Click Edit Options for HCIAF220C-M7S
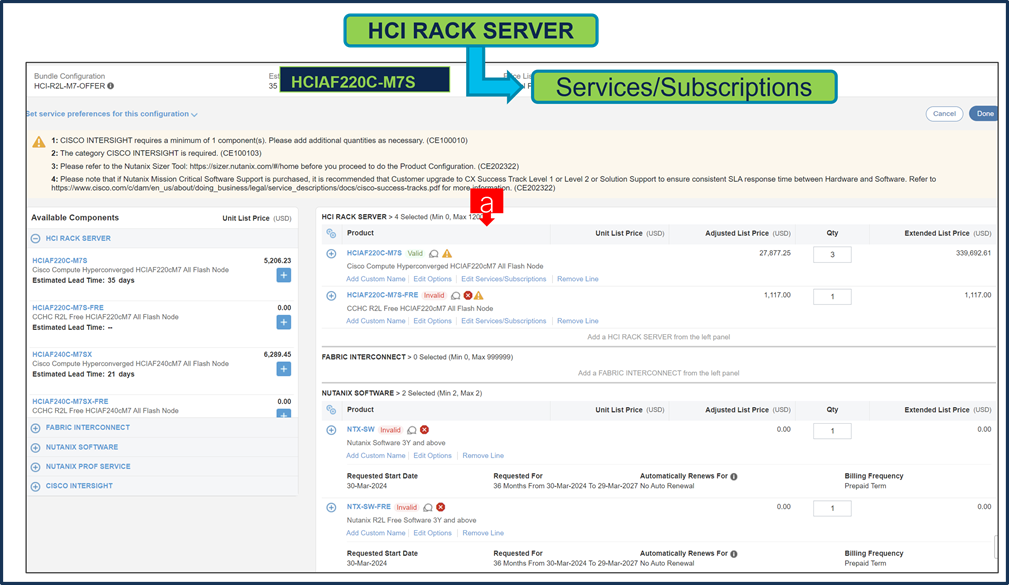Image resolution: width=1009 pixels, height=585 pixels. click(x=432, y=279)
